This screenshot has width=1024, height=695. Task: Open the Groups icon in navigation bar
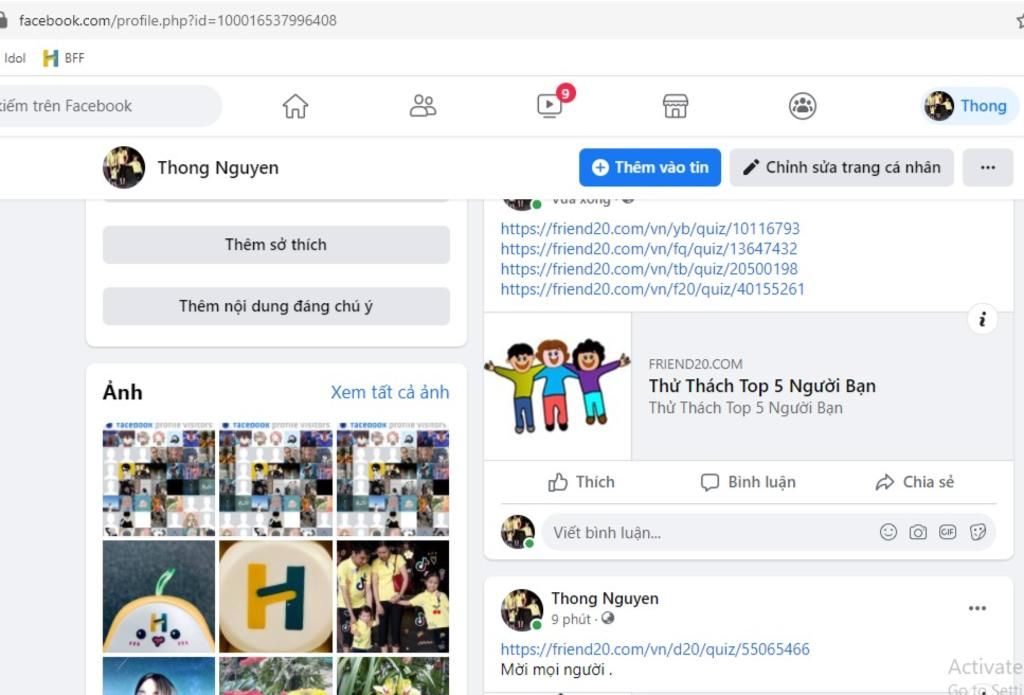802,106
